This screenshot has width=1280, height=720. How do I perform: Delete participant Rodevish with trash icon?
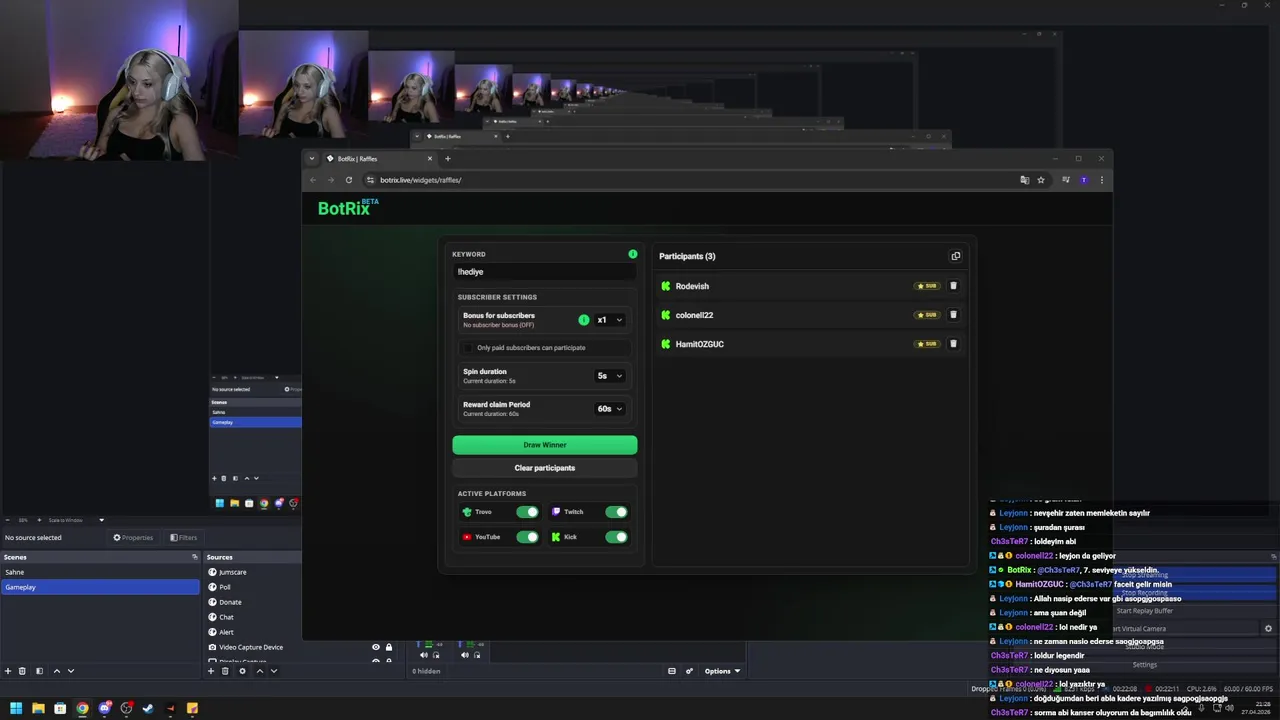pos(953,286)
